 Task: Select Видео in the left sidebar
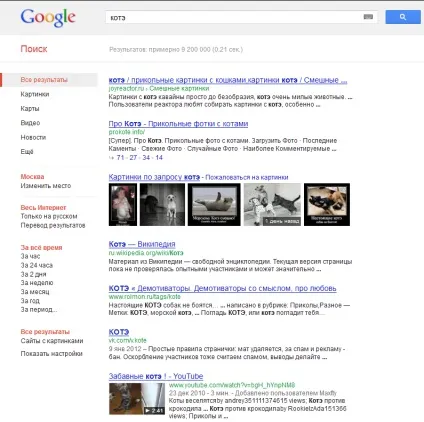(30, 123)
